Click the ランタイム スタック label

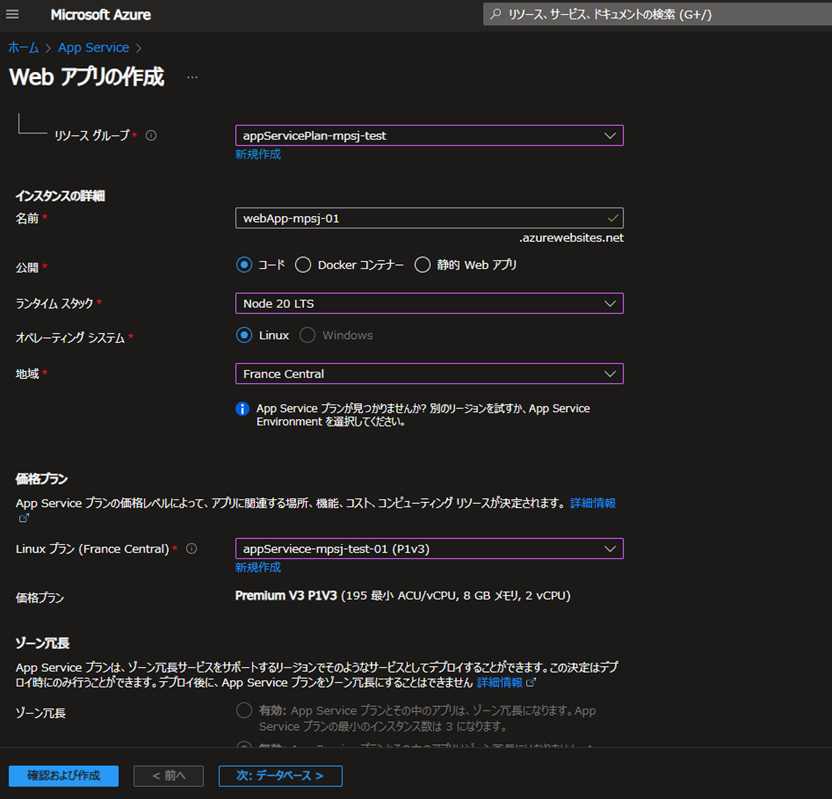pyautogui.click(x=54, y=303)
